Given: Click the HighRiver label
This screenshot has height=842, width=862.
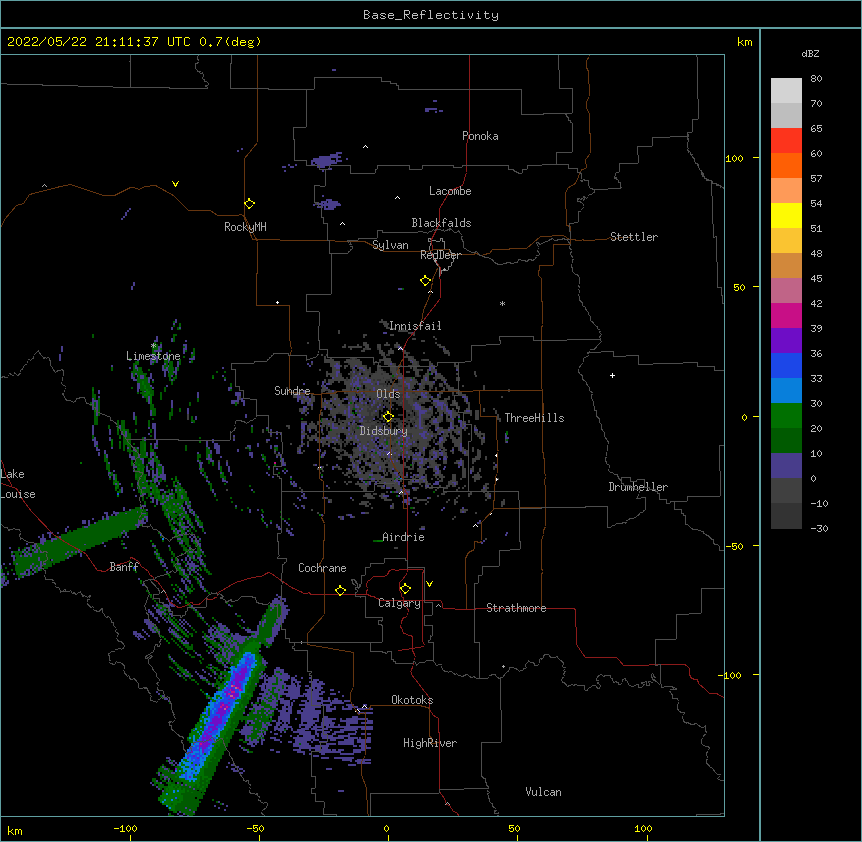Looking at the screenshot, I should tap(430, 743).
